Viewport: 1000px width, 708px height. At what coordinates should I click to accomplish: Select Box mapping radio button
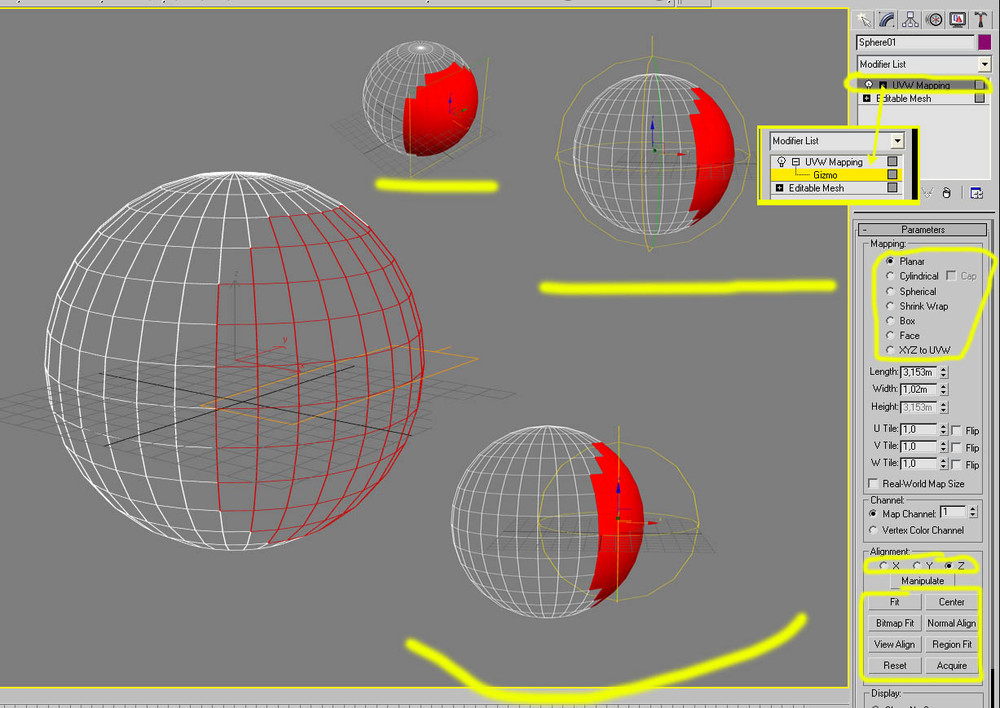point(890,320)
